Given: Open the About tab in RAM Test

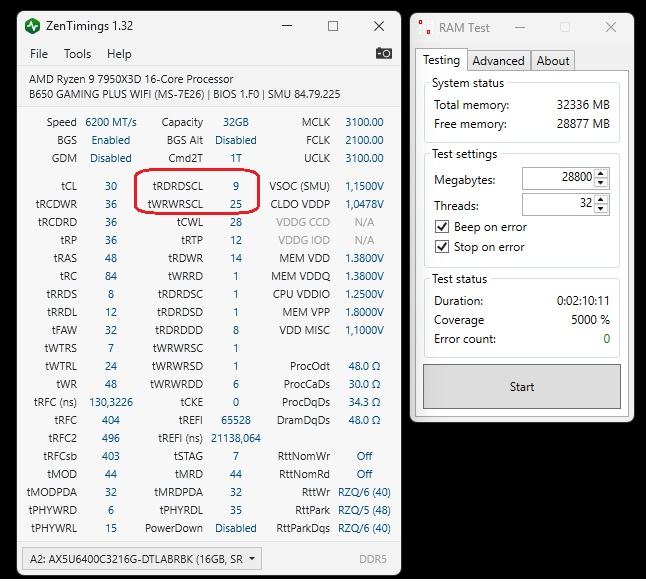Looking at the screenshot, I should (x=553, y=61).
